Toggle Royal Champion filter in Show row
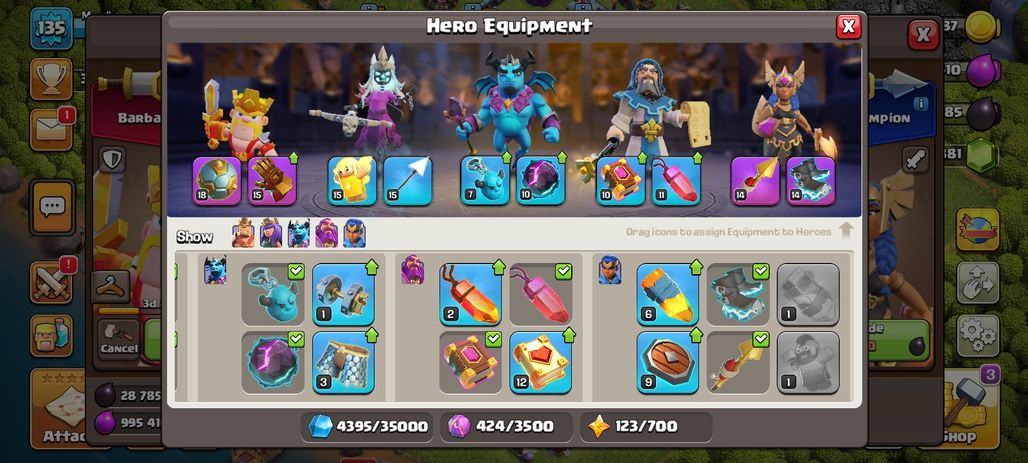Image resolution: width=1028 pixels, height=463 pixels. [354, 233]
